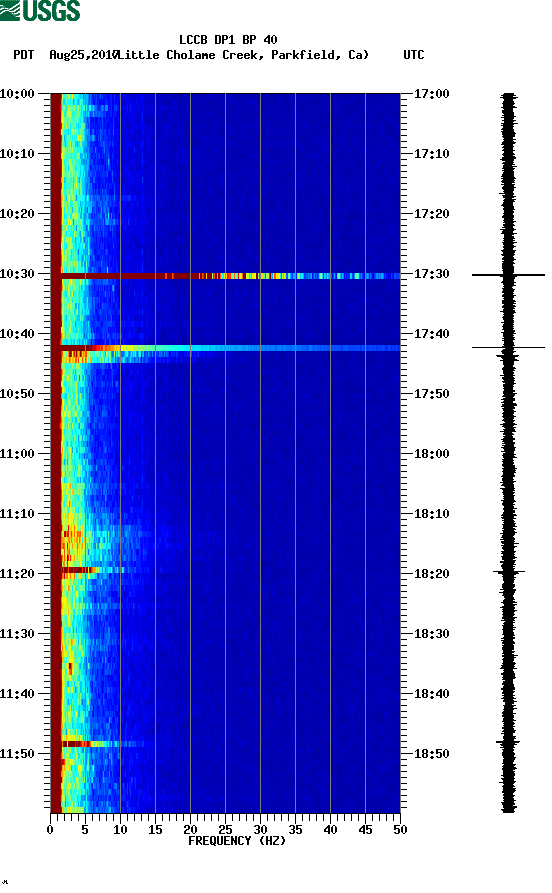Click the 'FREQUENCY (HZ)' axis label
The width and height of the screenshot is (552, 893).
click(237, 841)
